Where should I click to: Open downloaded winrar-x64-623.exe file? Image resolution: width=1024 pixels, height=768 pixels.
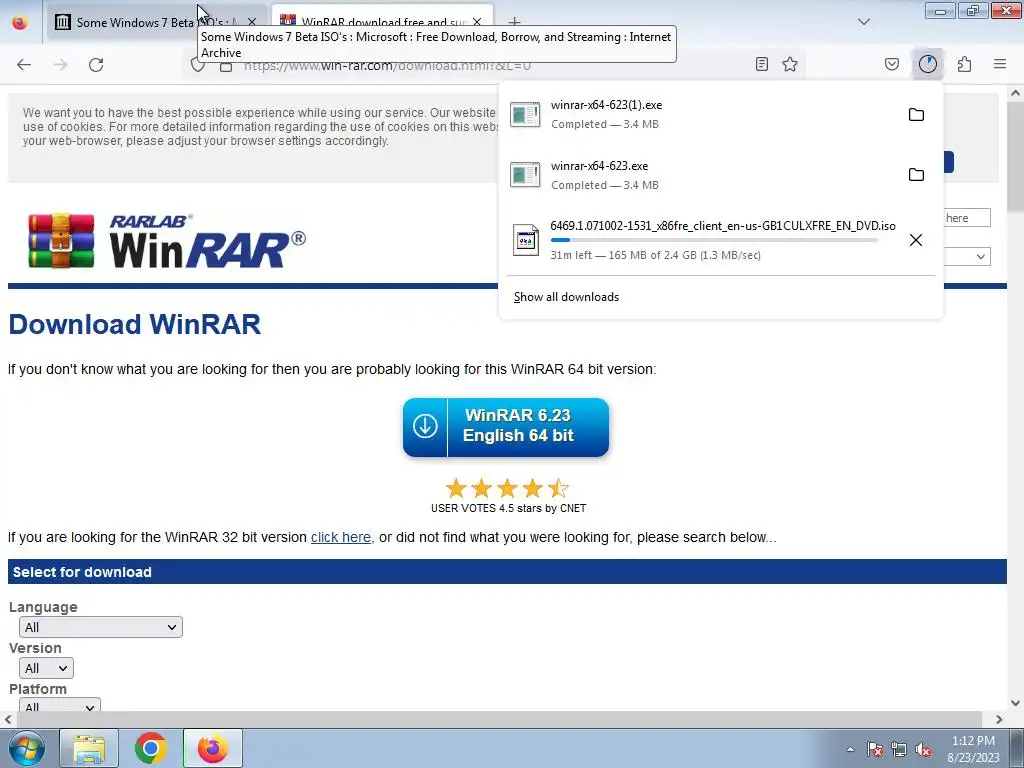click(702, 175)
